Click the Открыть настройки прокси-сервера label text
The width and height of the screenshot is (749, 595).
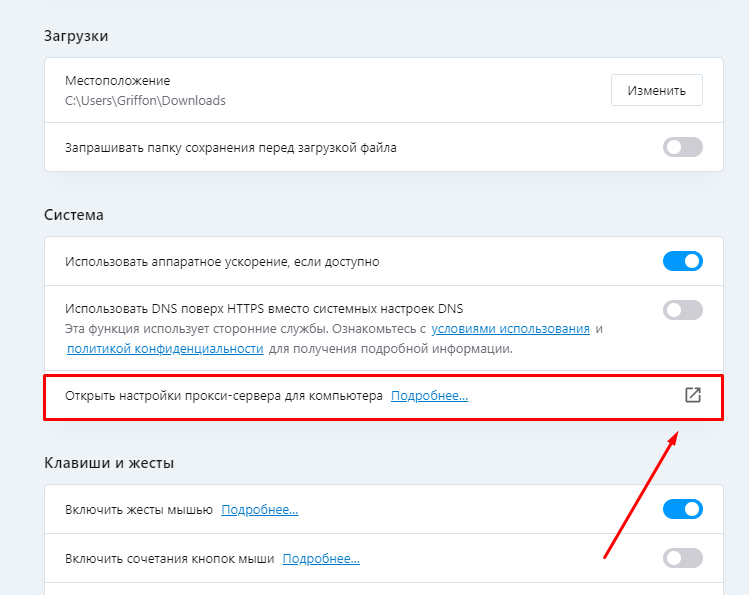click(224, 396)
